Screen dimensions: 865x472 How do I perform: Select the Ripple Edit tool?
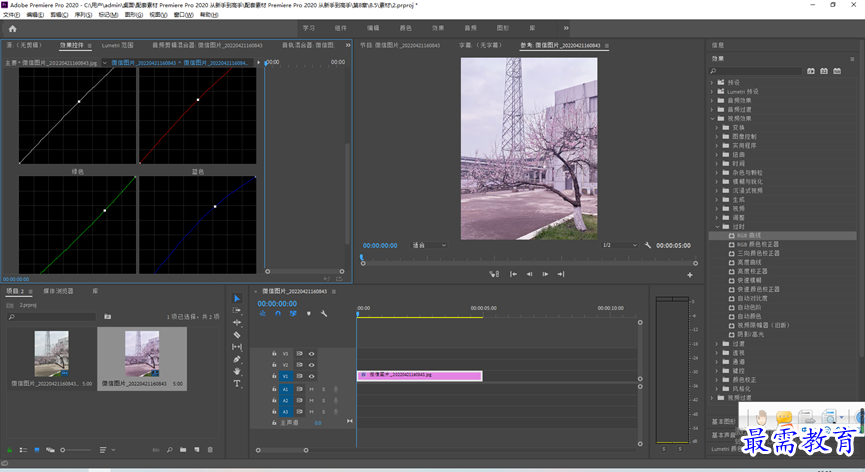click(237, 323)
